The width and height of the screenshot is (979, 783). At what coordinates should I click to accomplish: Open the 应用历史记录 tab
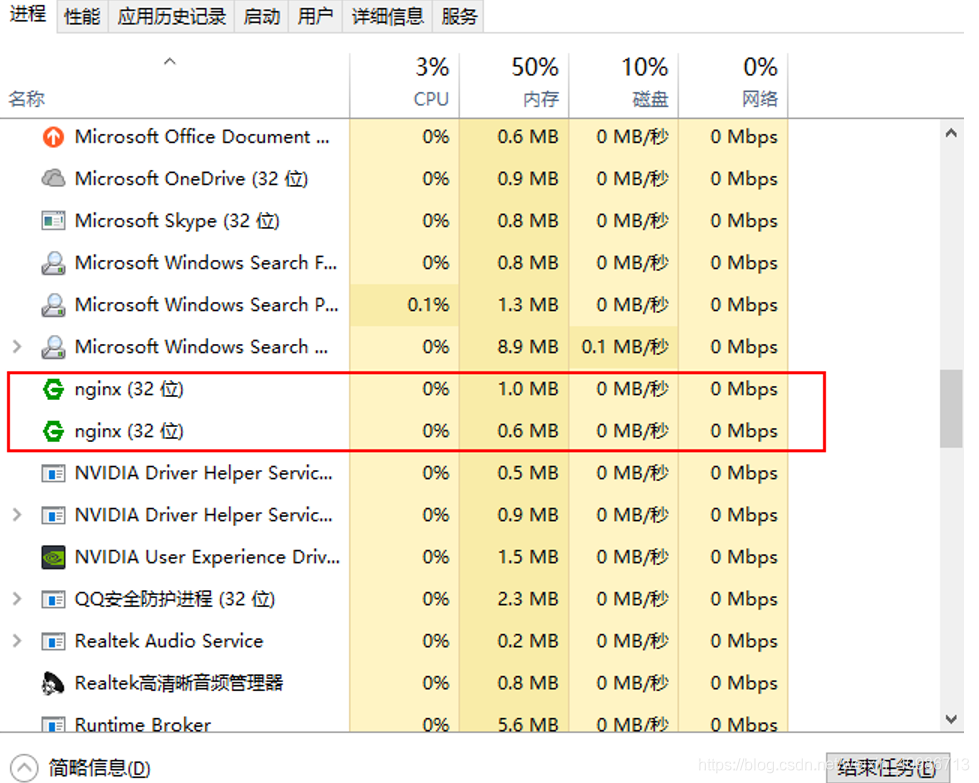172,16
